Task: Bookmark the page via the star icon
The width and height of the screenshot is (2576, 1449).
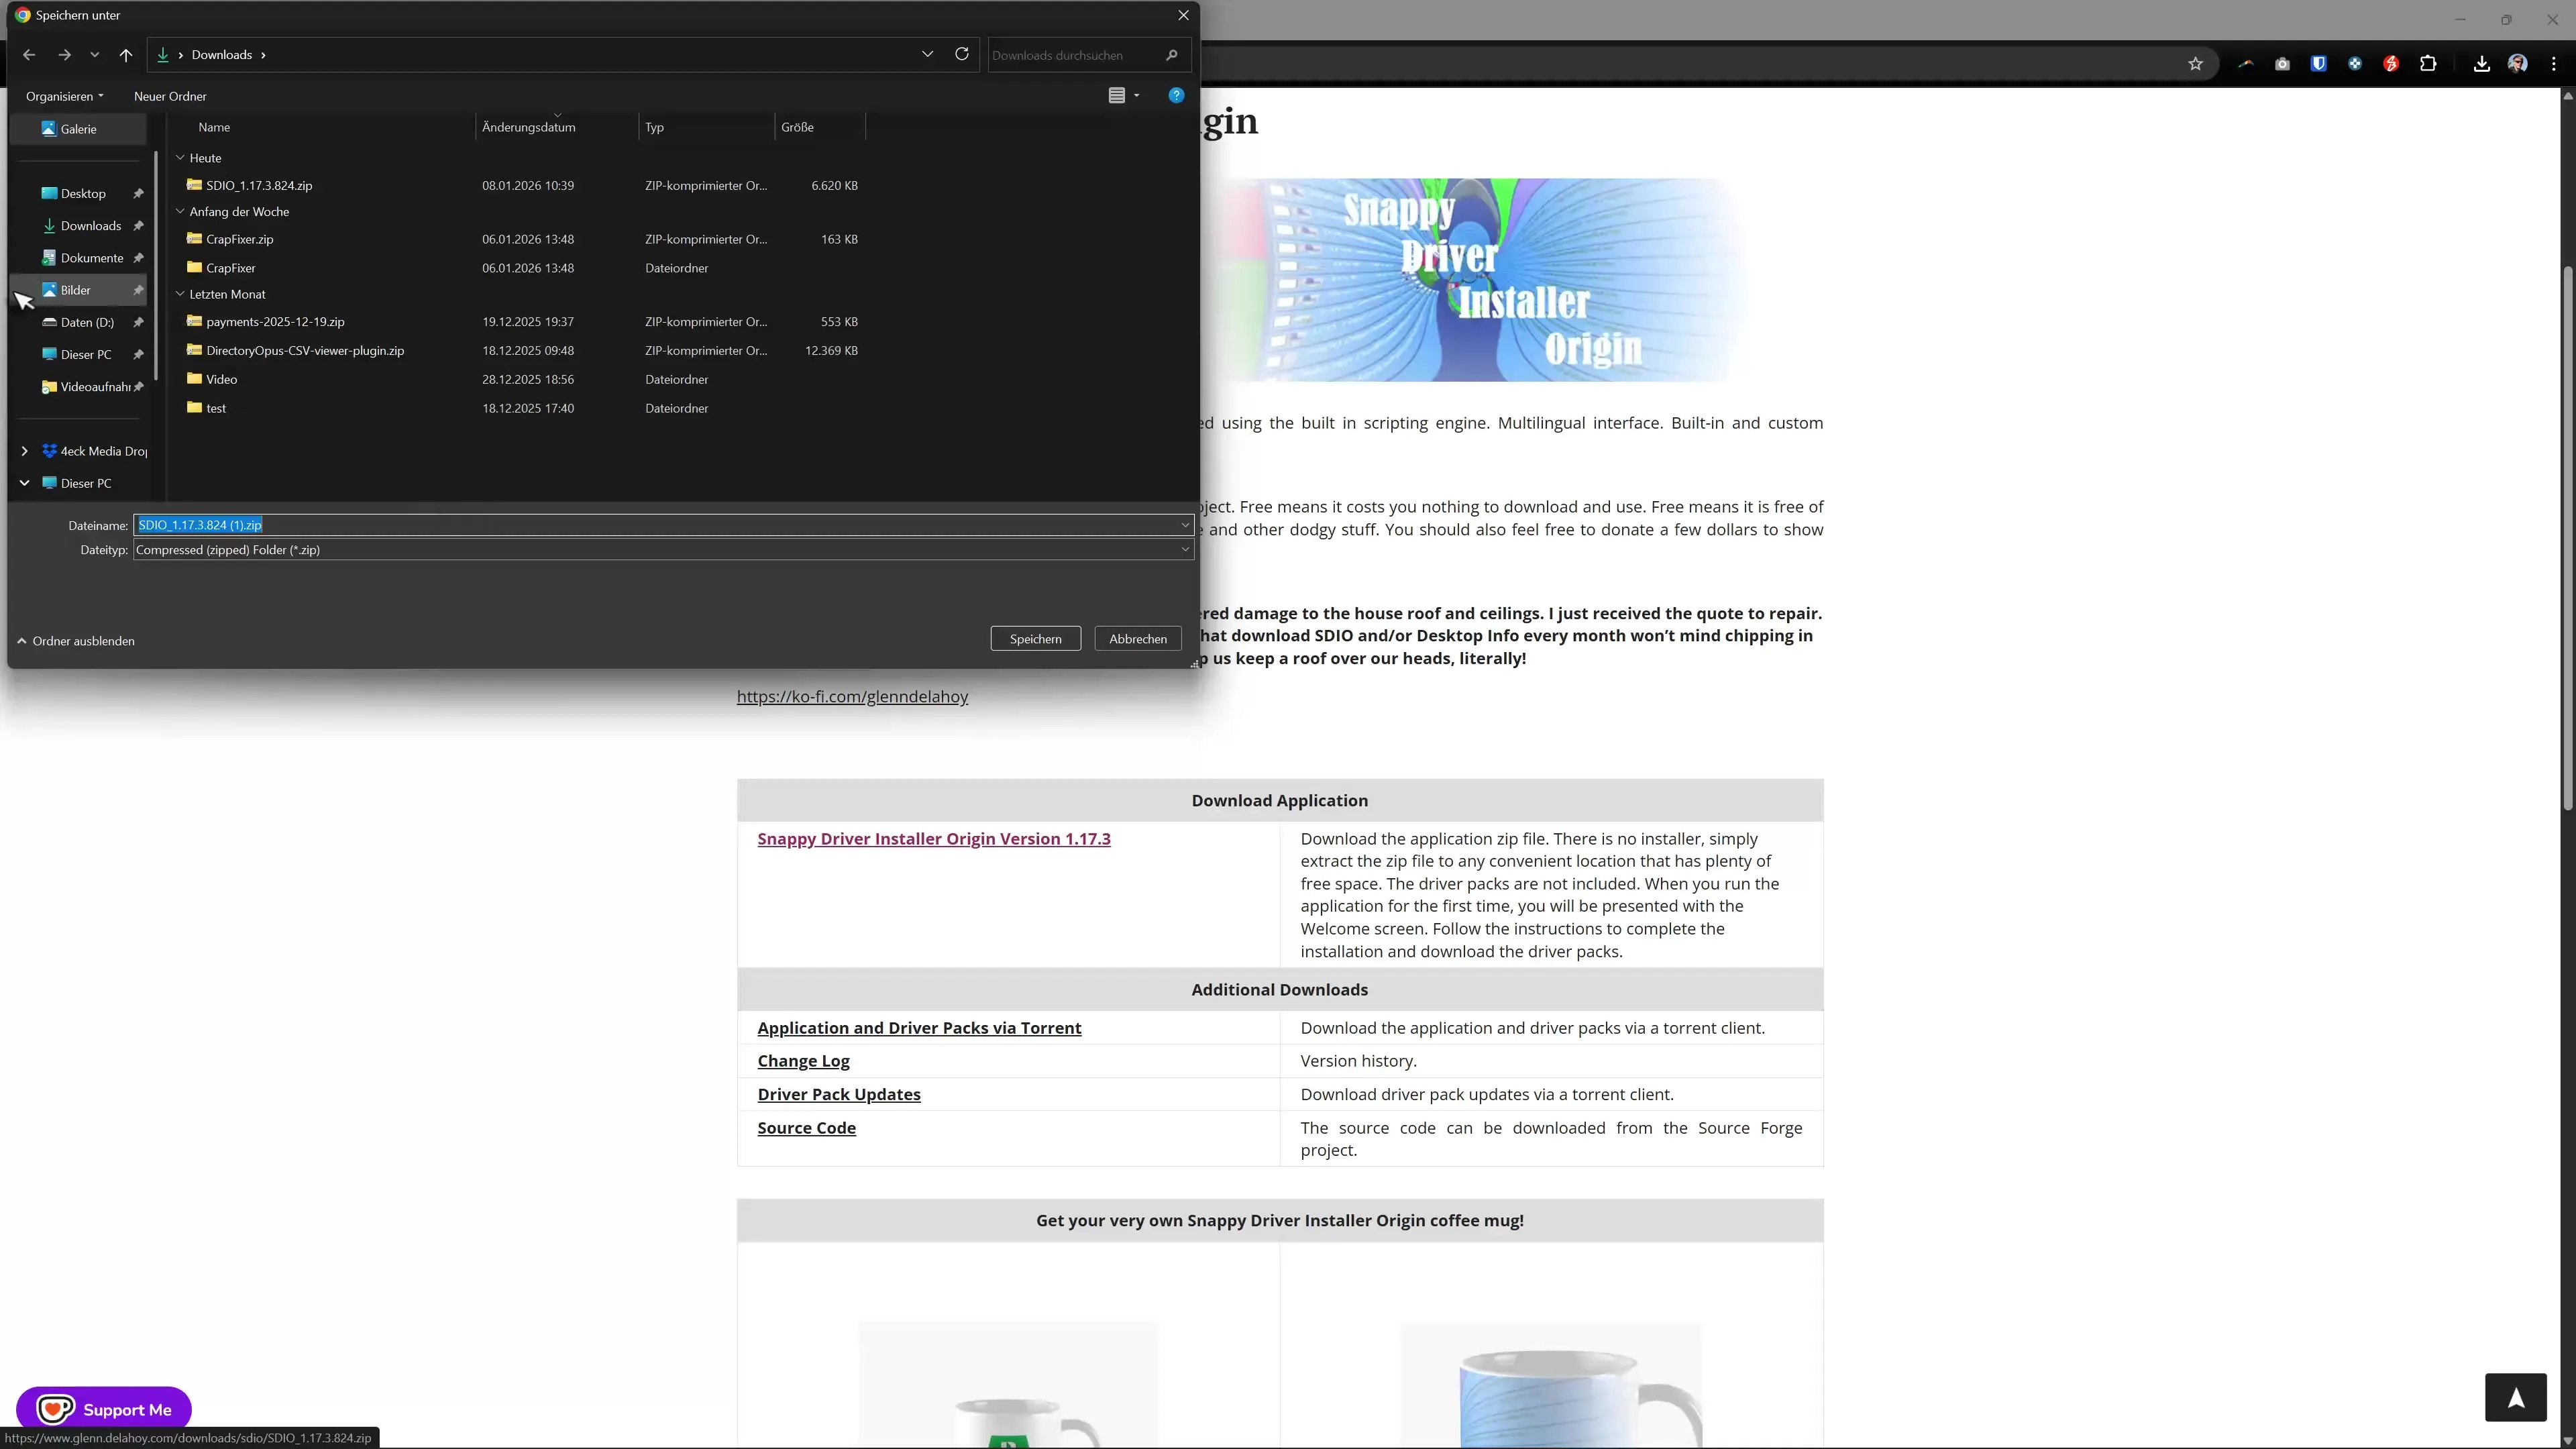Action: point(2196,63)
